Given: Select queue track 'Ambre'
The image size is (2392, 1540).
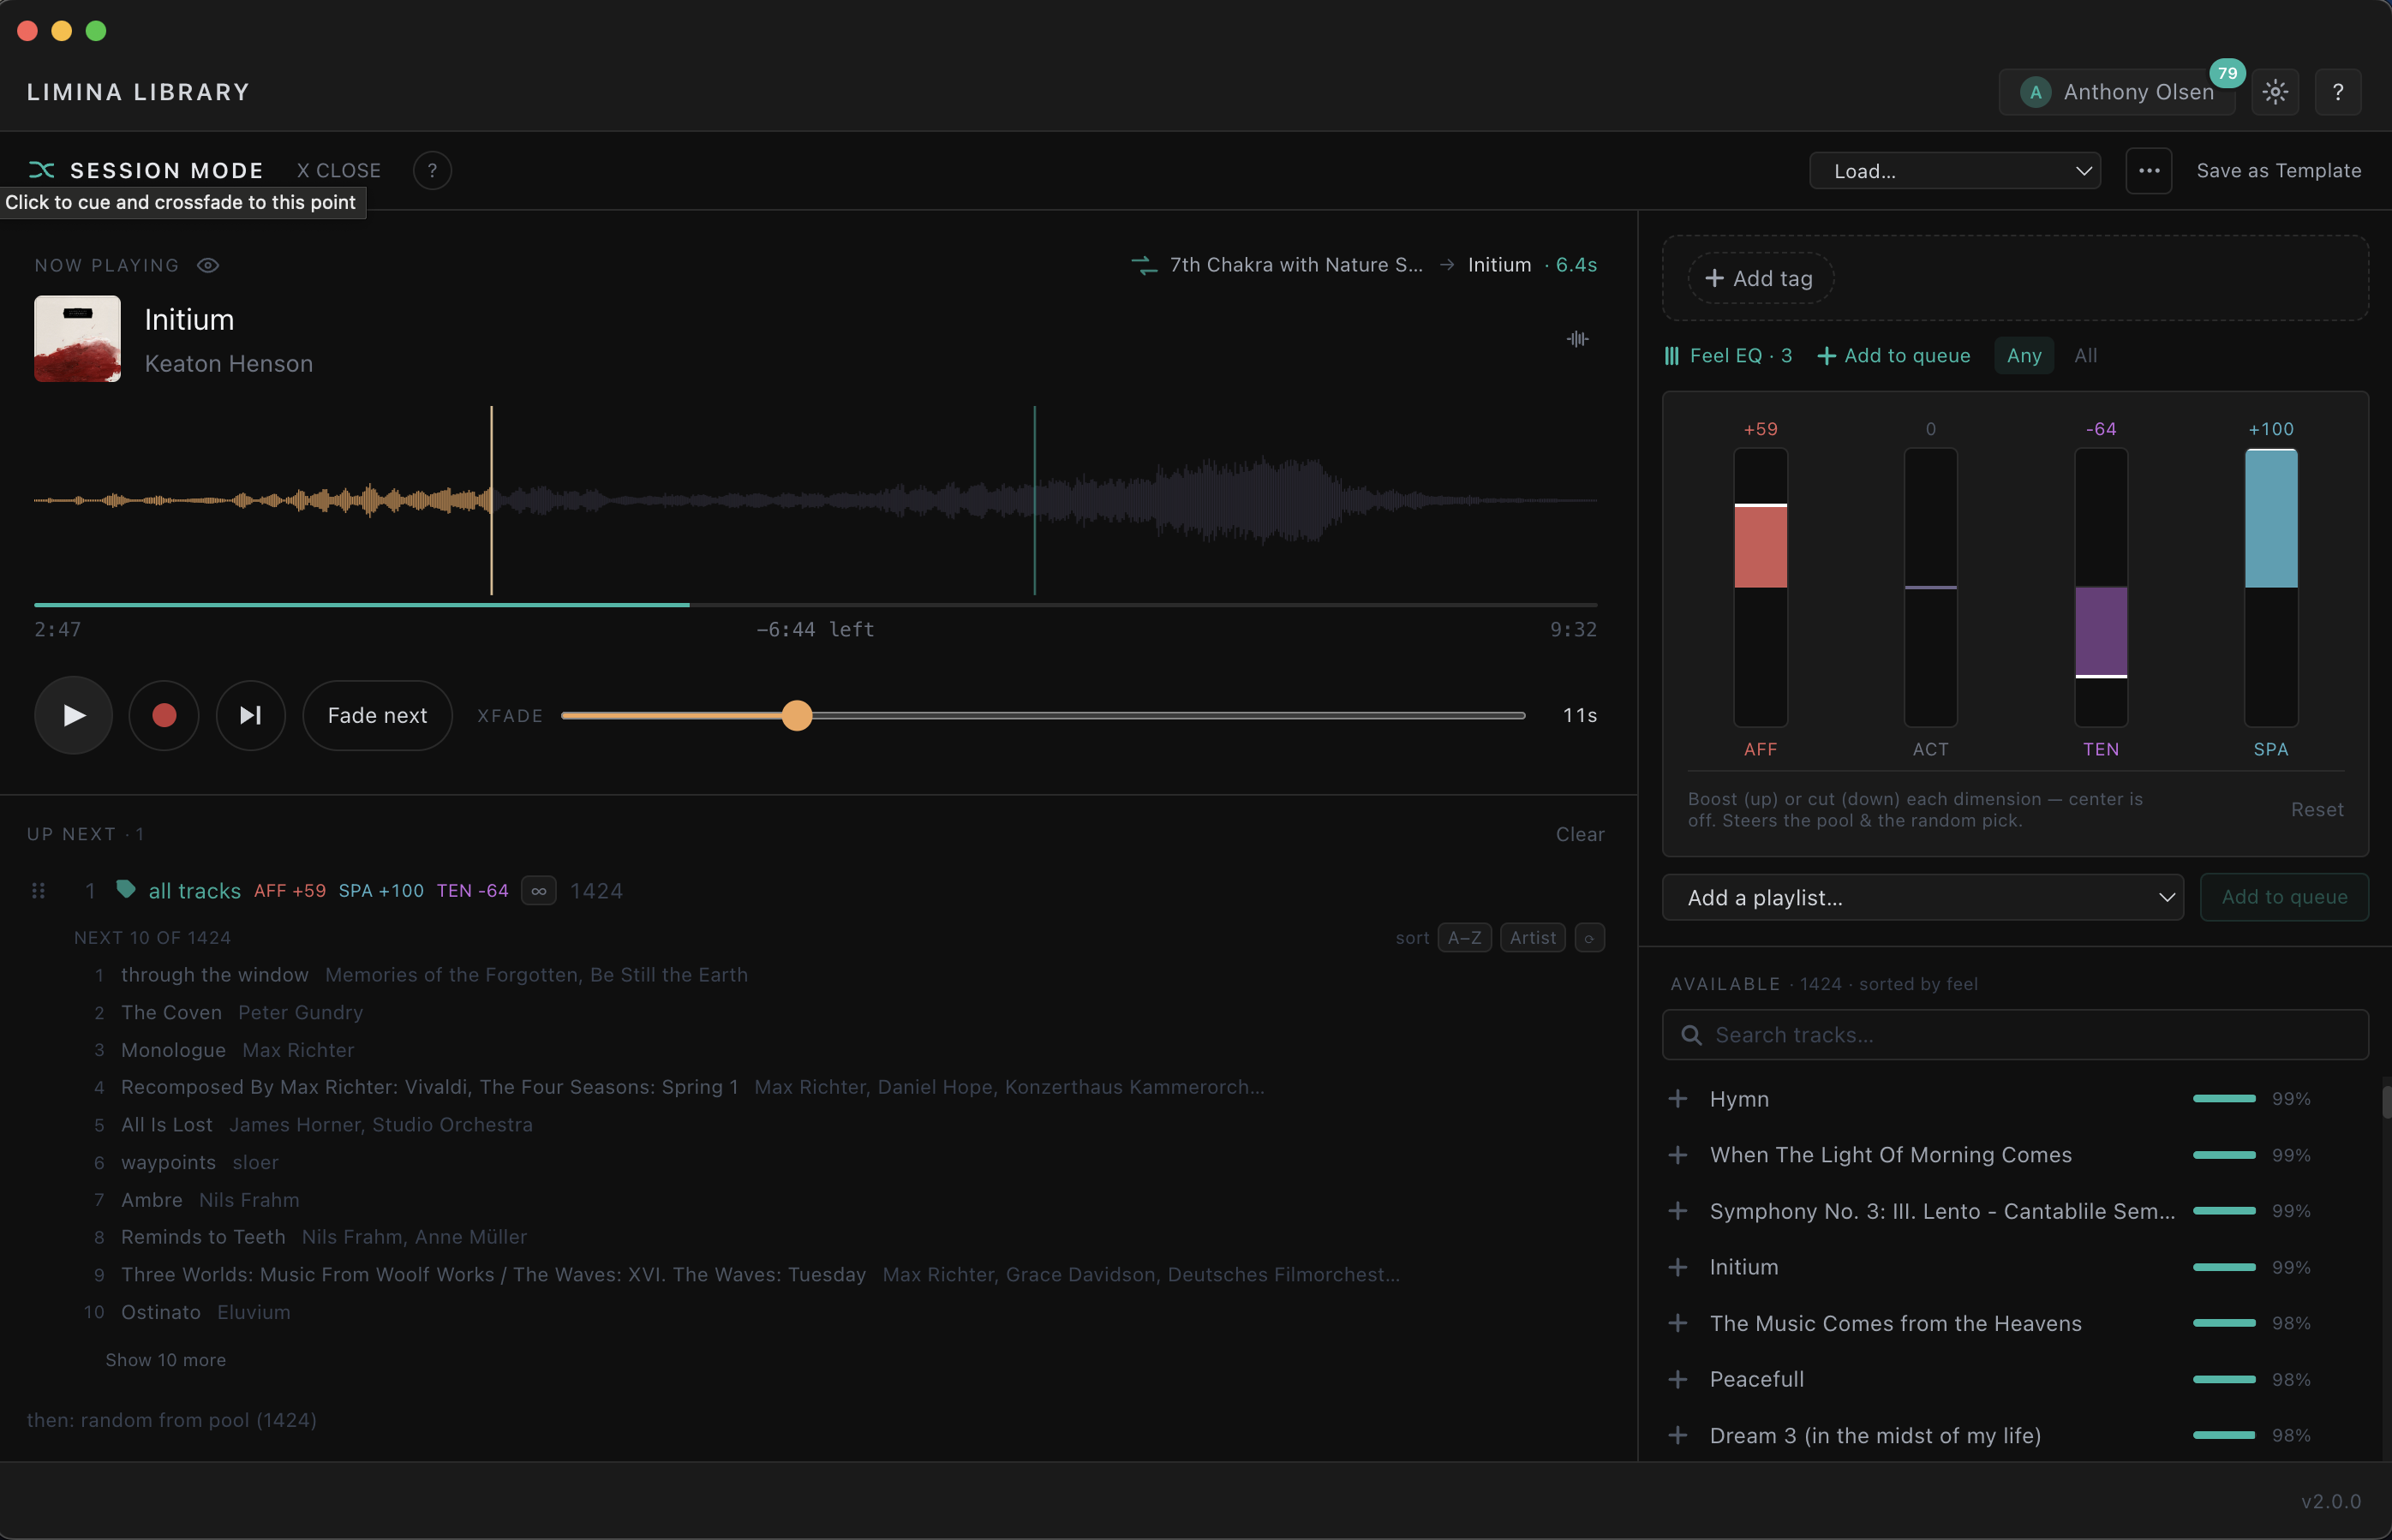Looking at the screenshot, I should coord(152,1200).
